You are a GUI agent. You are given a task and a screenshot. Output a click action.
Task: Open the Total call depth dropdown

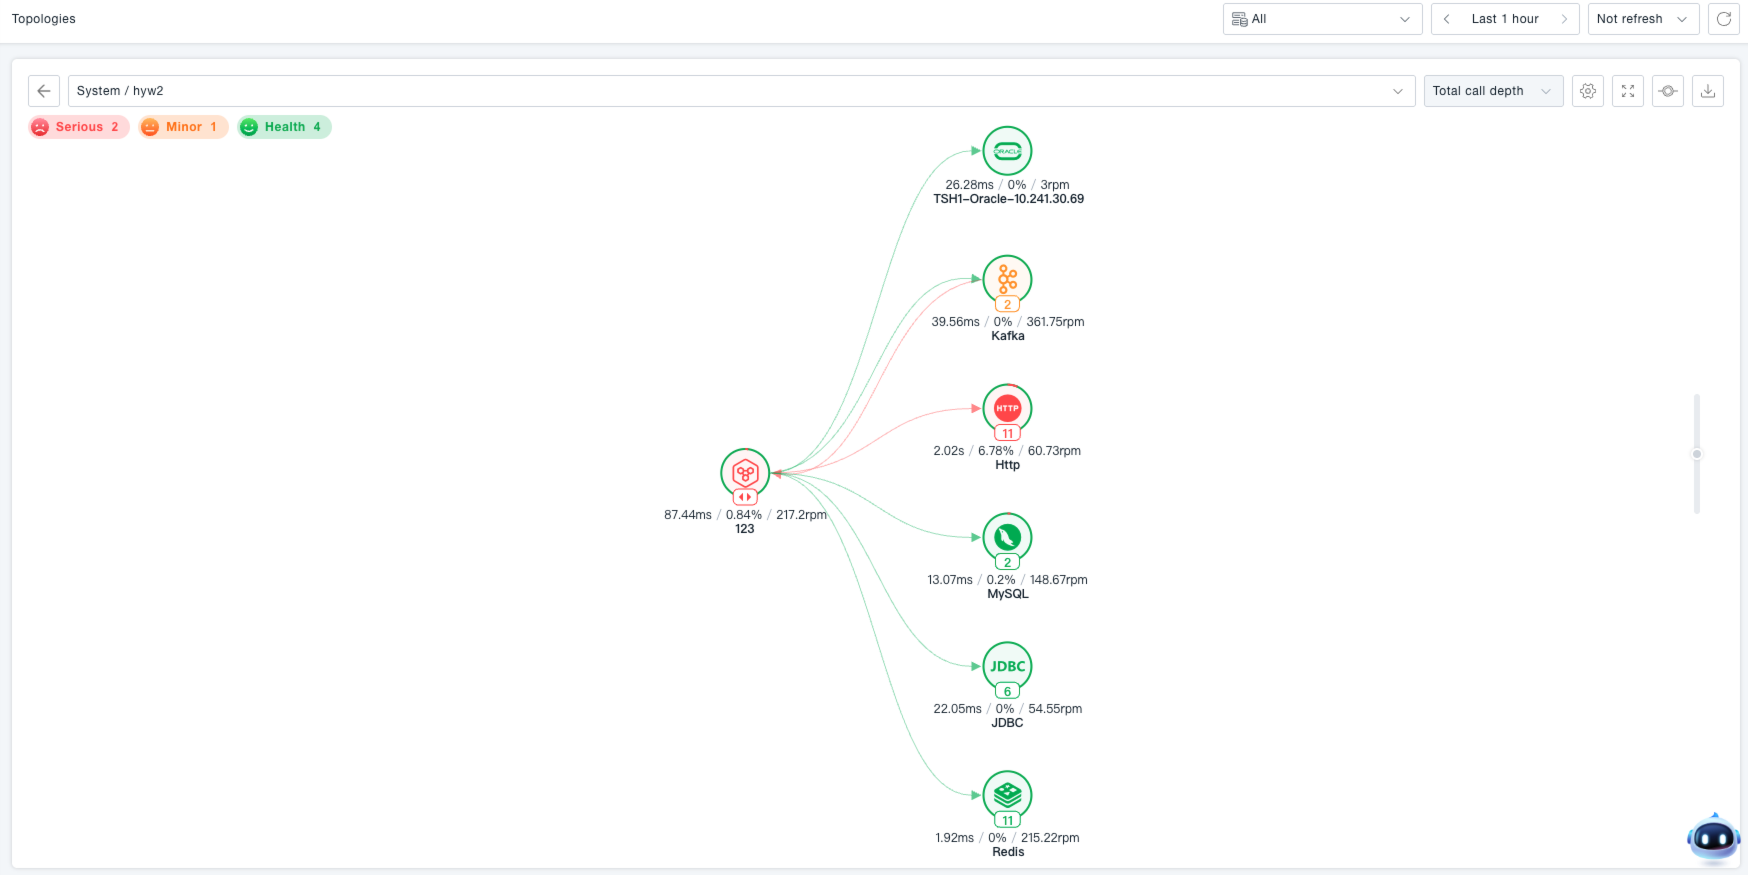point(1493,91)
